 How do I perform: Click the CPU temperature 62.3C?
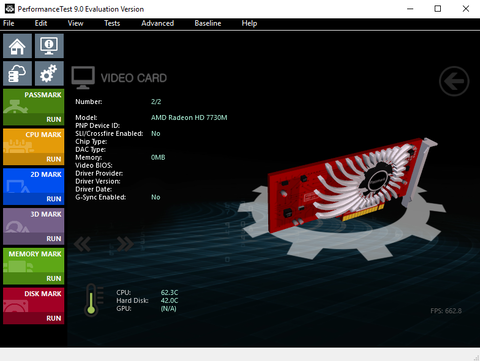(x=169, y=293)
